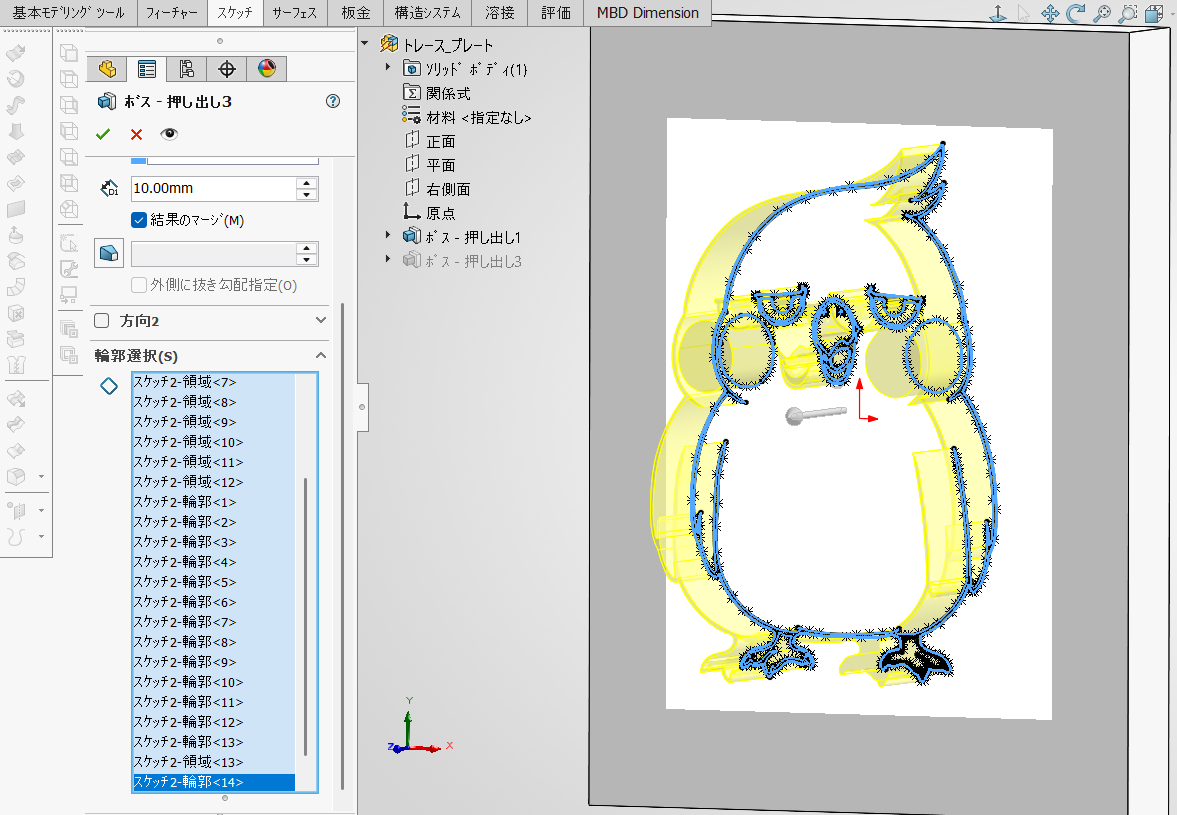
Task: Select the 原点 origin item
Action: click(429, 213)
